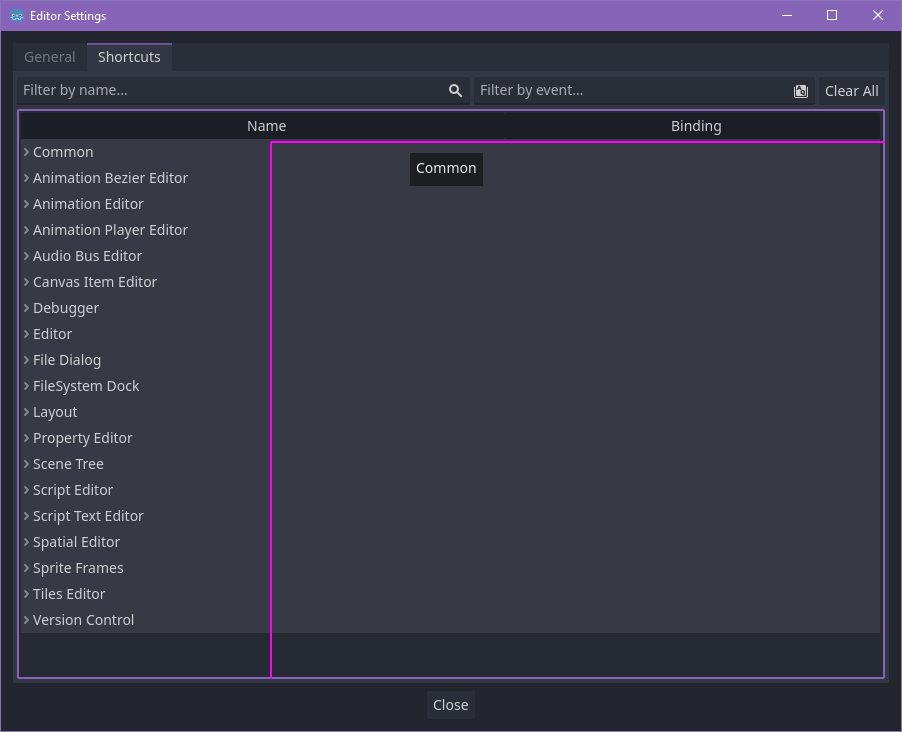Click the Clear All button

[x=851, y=90]
